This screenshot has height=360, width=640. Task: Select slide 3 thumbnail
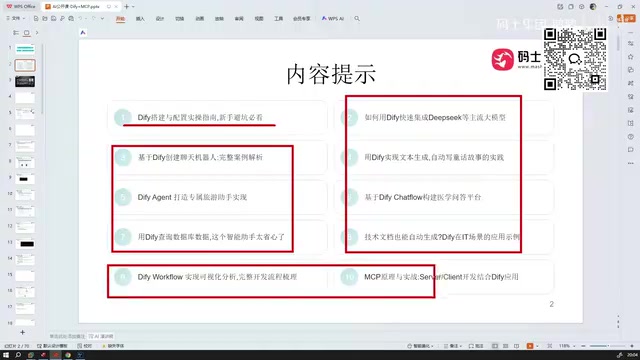[25, 81]
